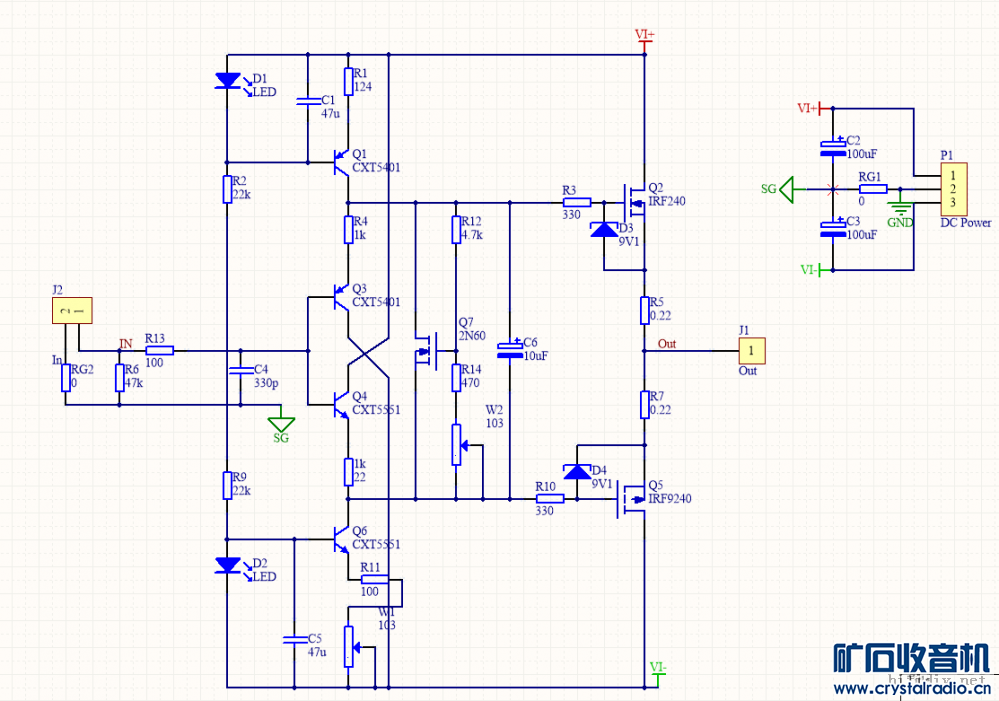This screenshot has height=701, width=999.
Task: Select capacitor C1 47u symbol
Action: pos(308,101)
